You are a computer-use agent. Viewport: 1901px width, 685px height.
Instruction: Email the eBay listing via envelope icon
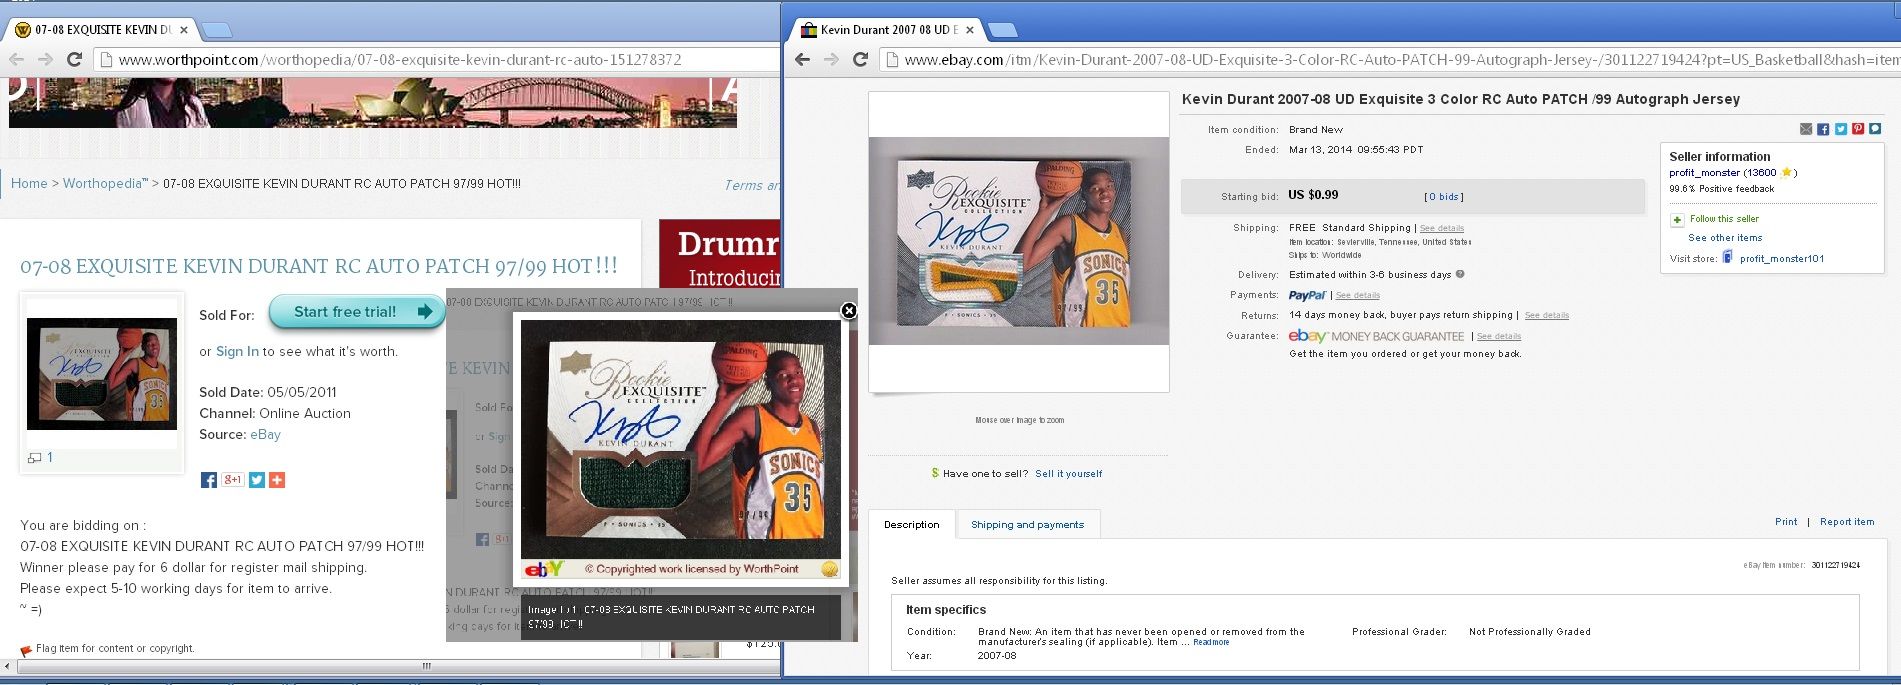click(1806, 129)
